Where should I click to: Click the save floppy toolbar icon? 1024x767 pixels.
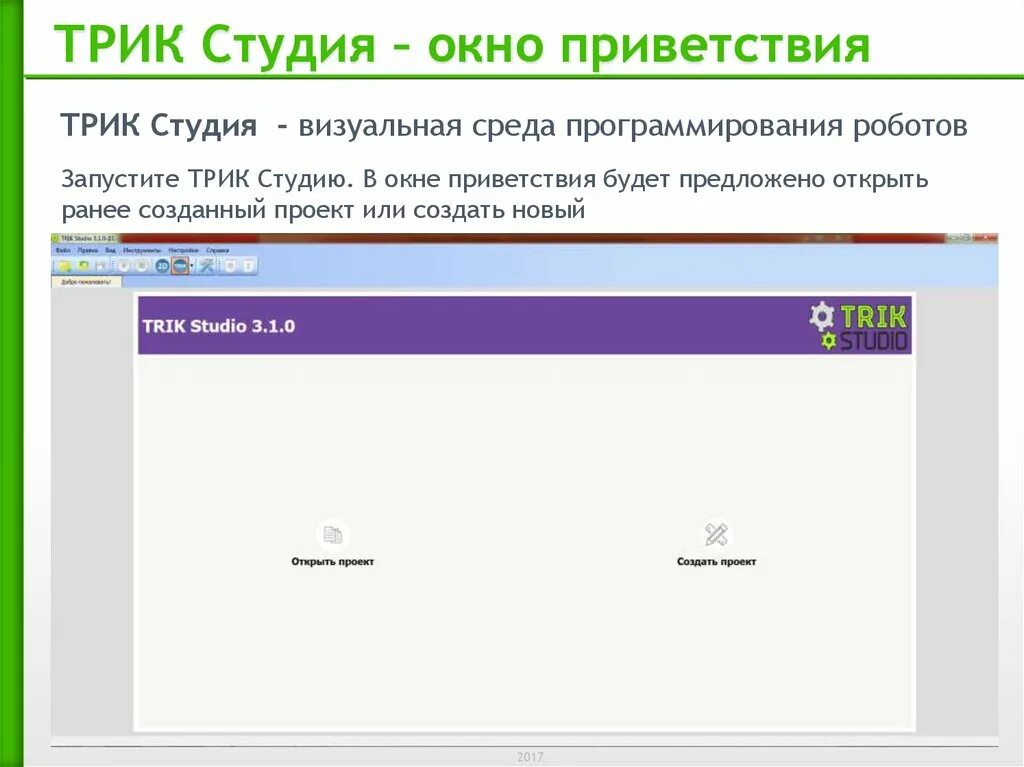100,266
